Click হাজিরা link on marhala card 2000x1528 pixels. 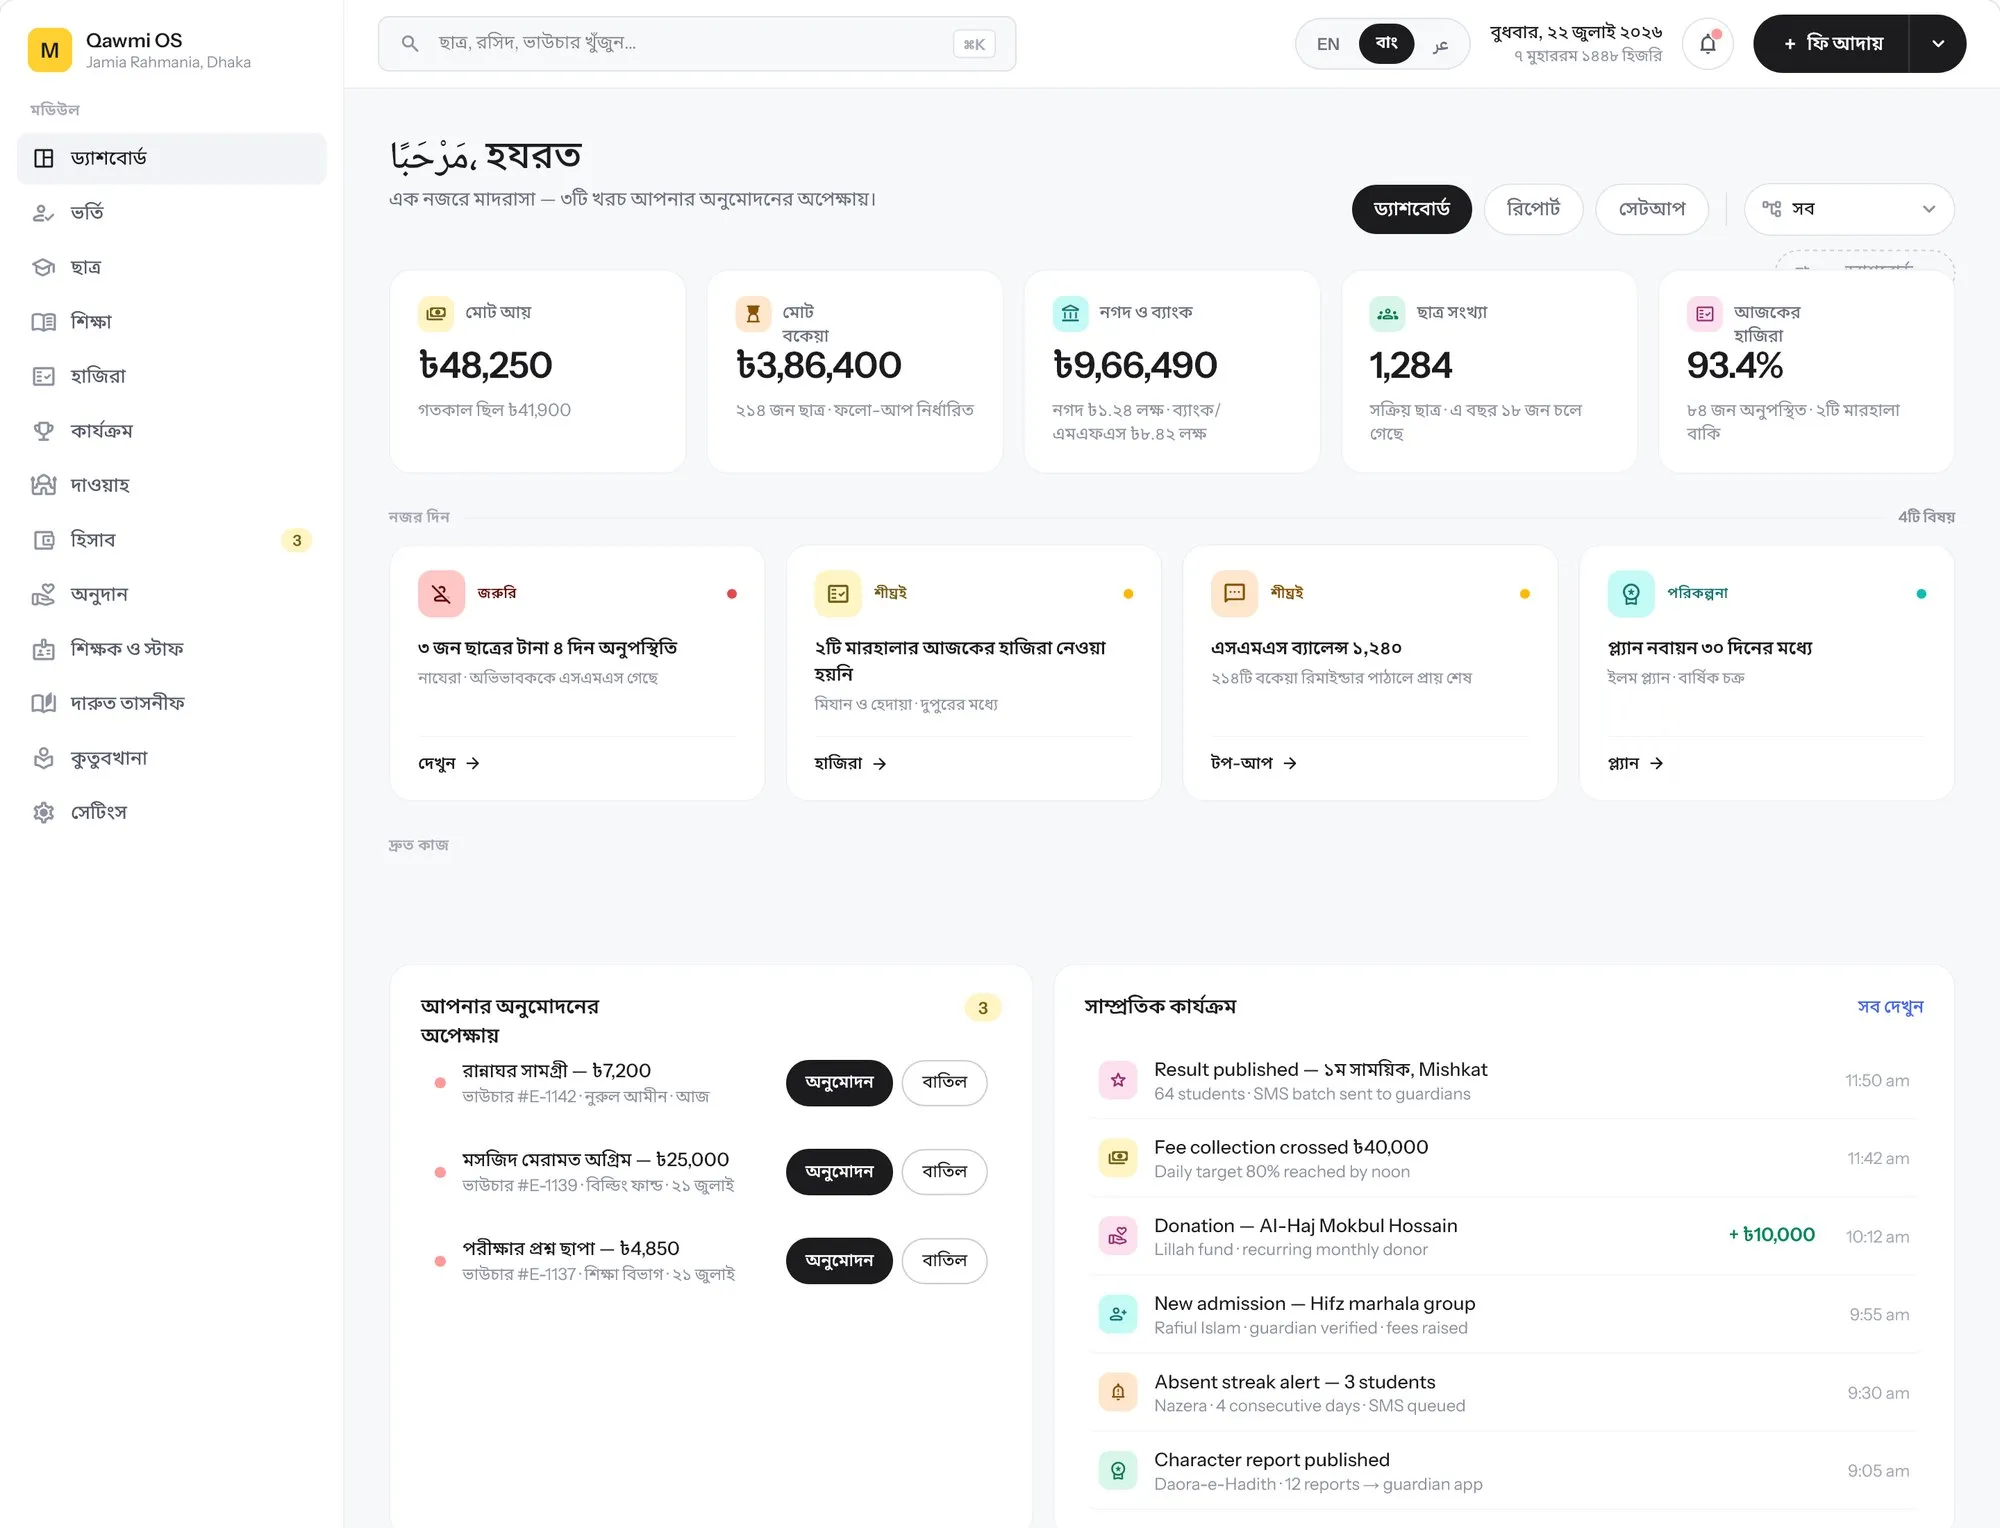tap(850, 764)
